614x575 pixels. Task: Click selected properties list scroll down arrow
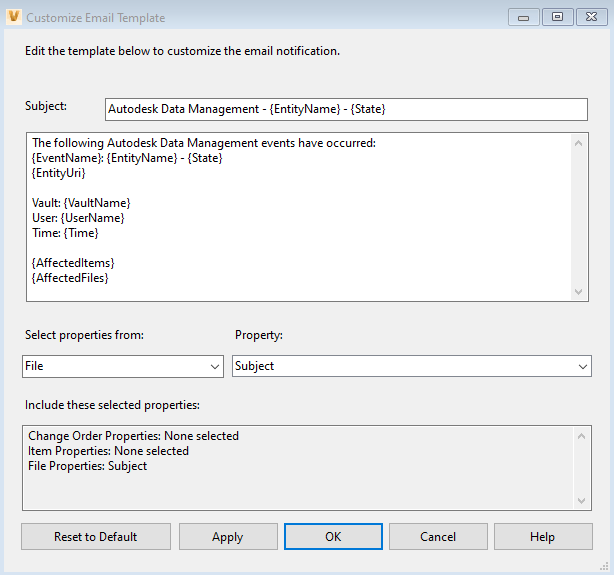coord(581,501)
